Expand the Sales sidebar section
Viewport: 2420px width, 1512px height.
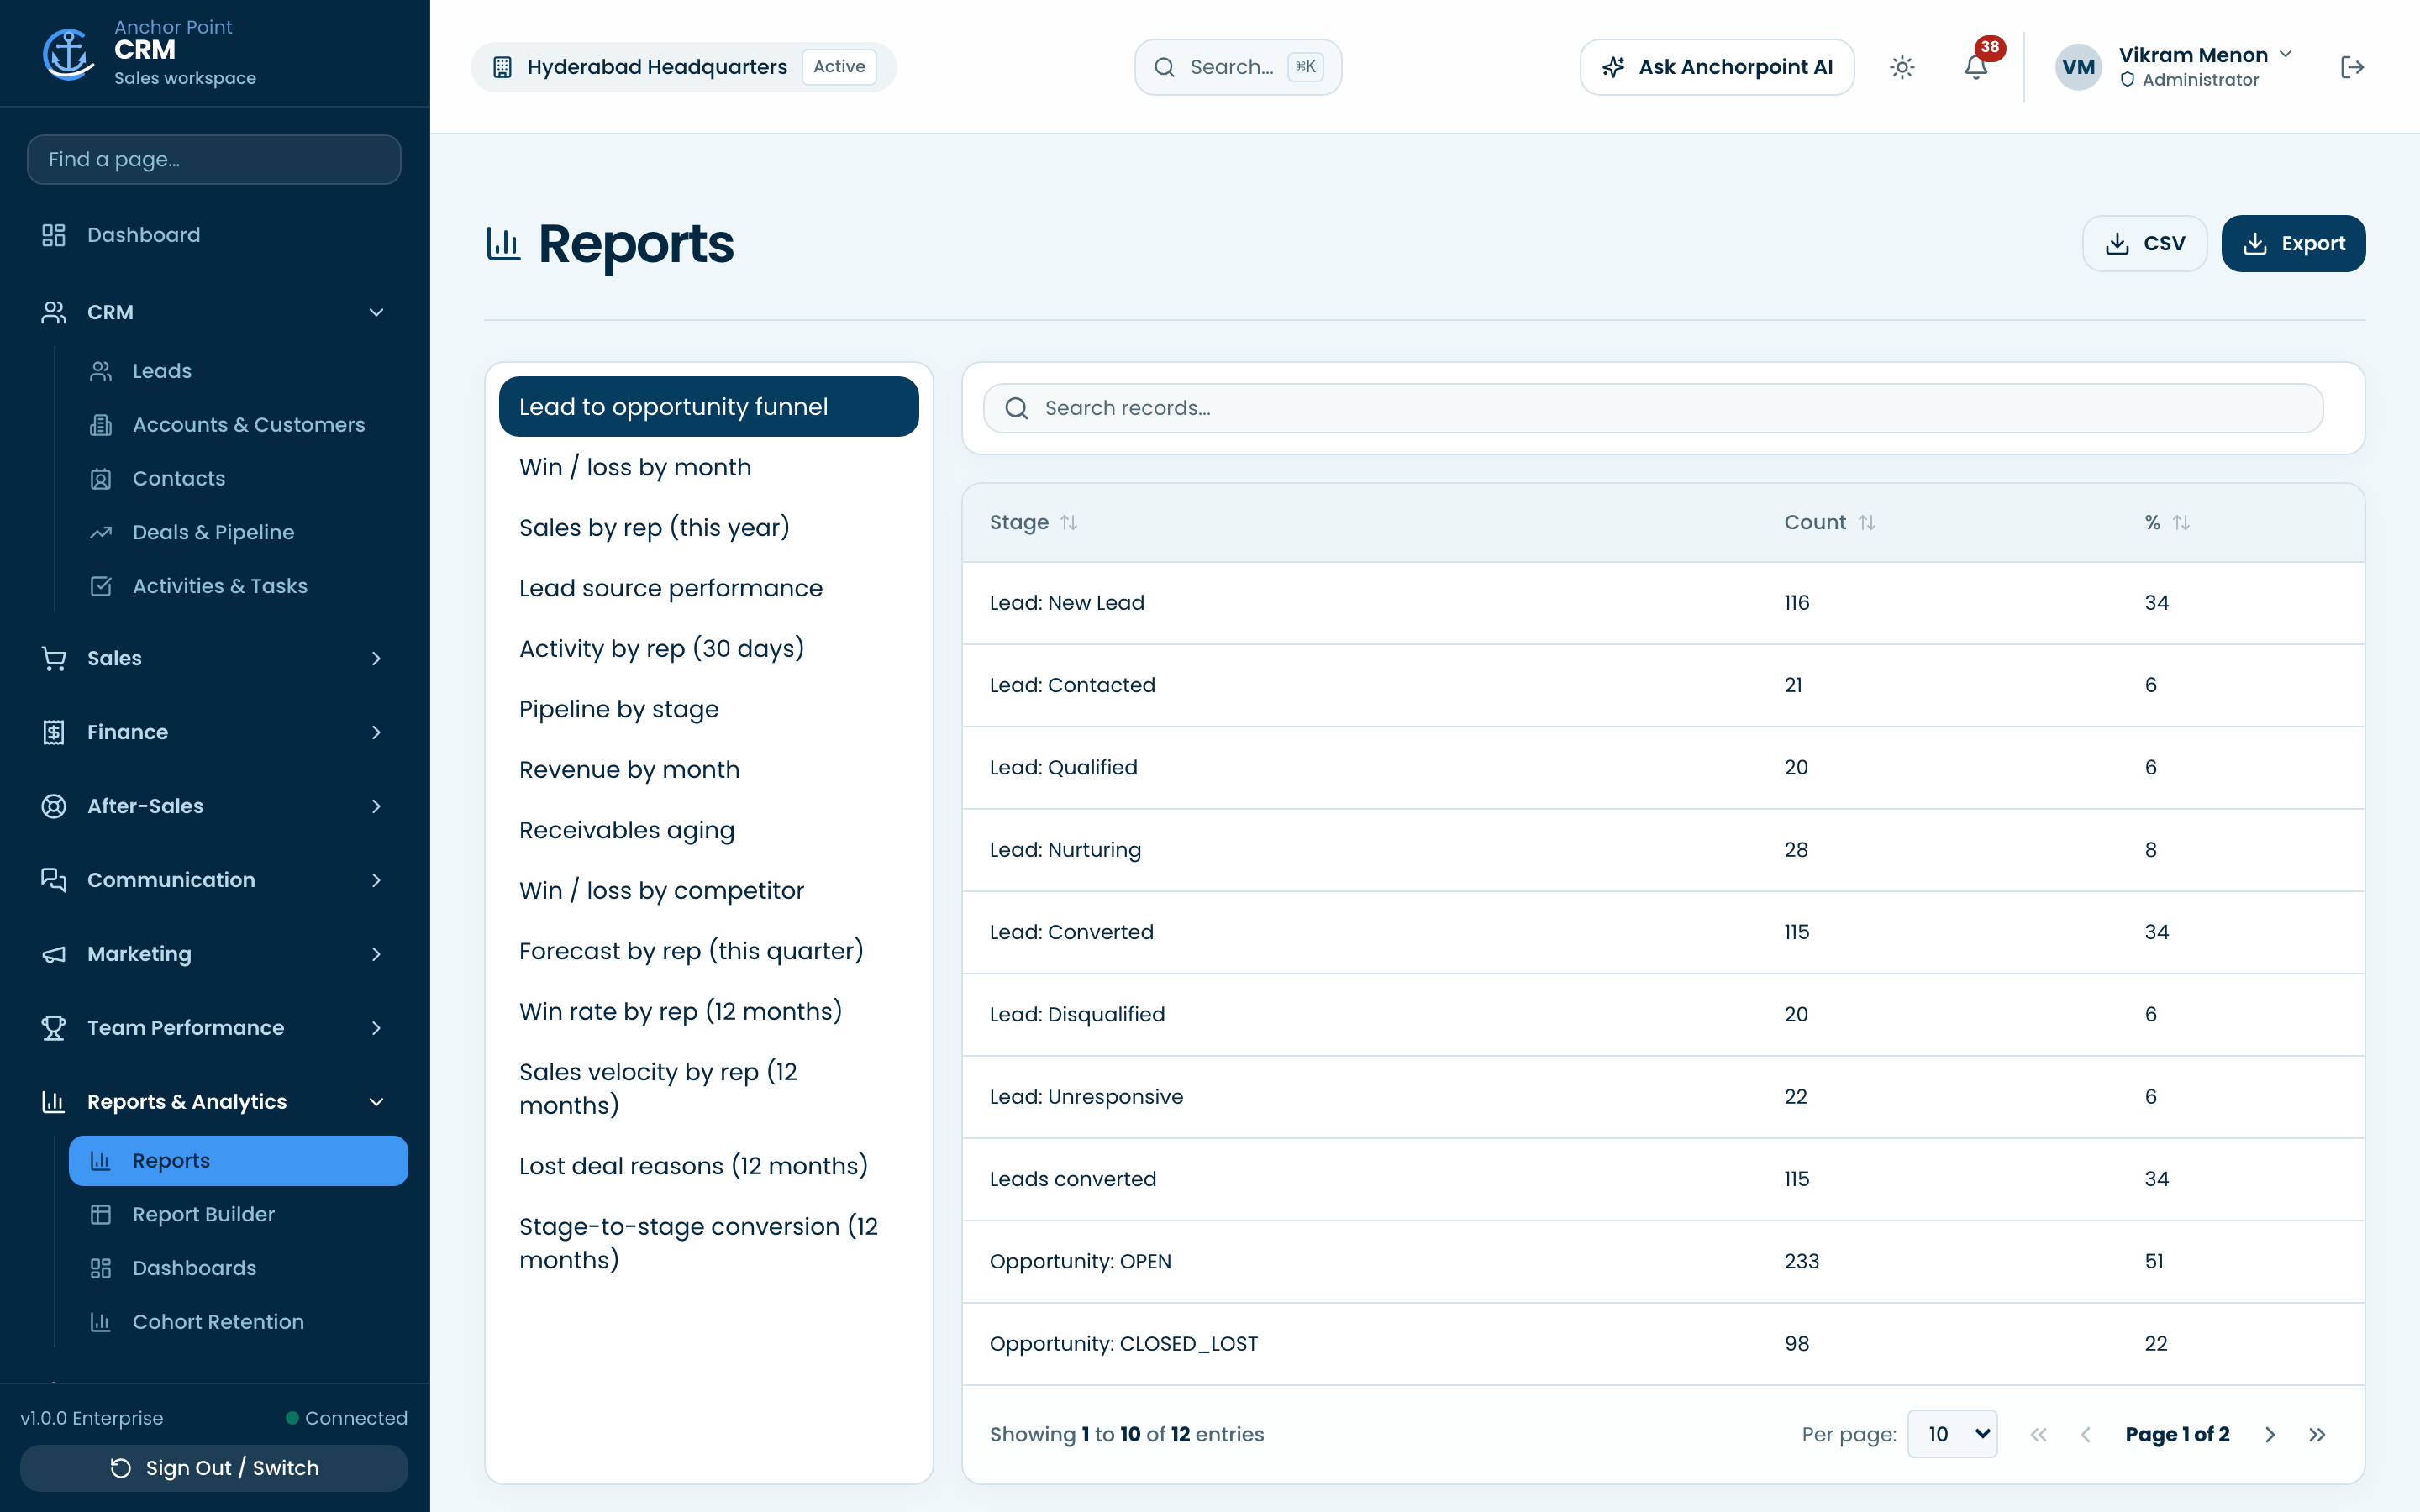point(377,658)
